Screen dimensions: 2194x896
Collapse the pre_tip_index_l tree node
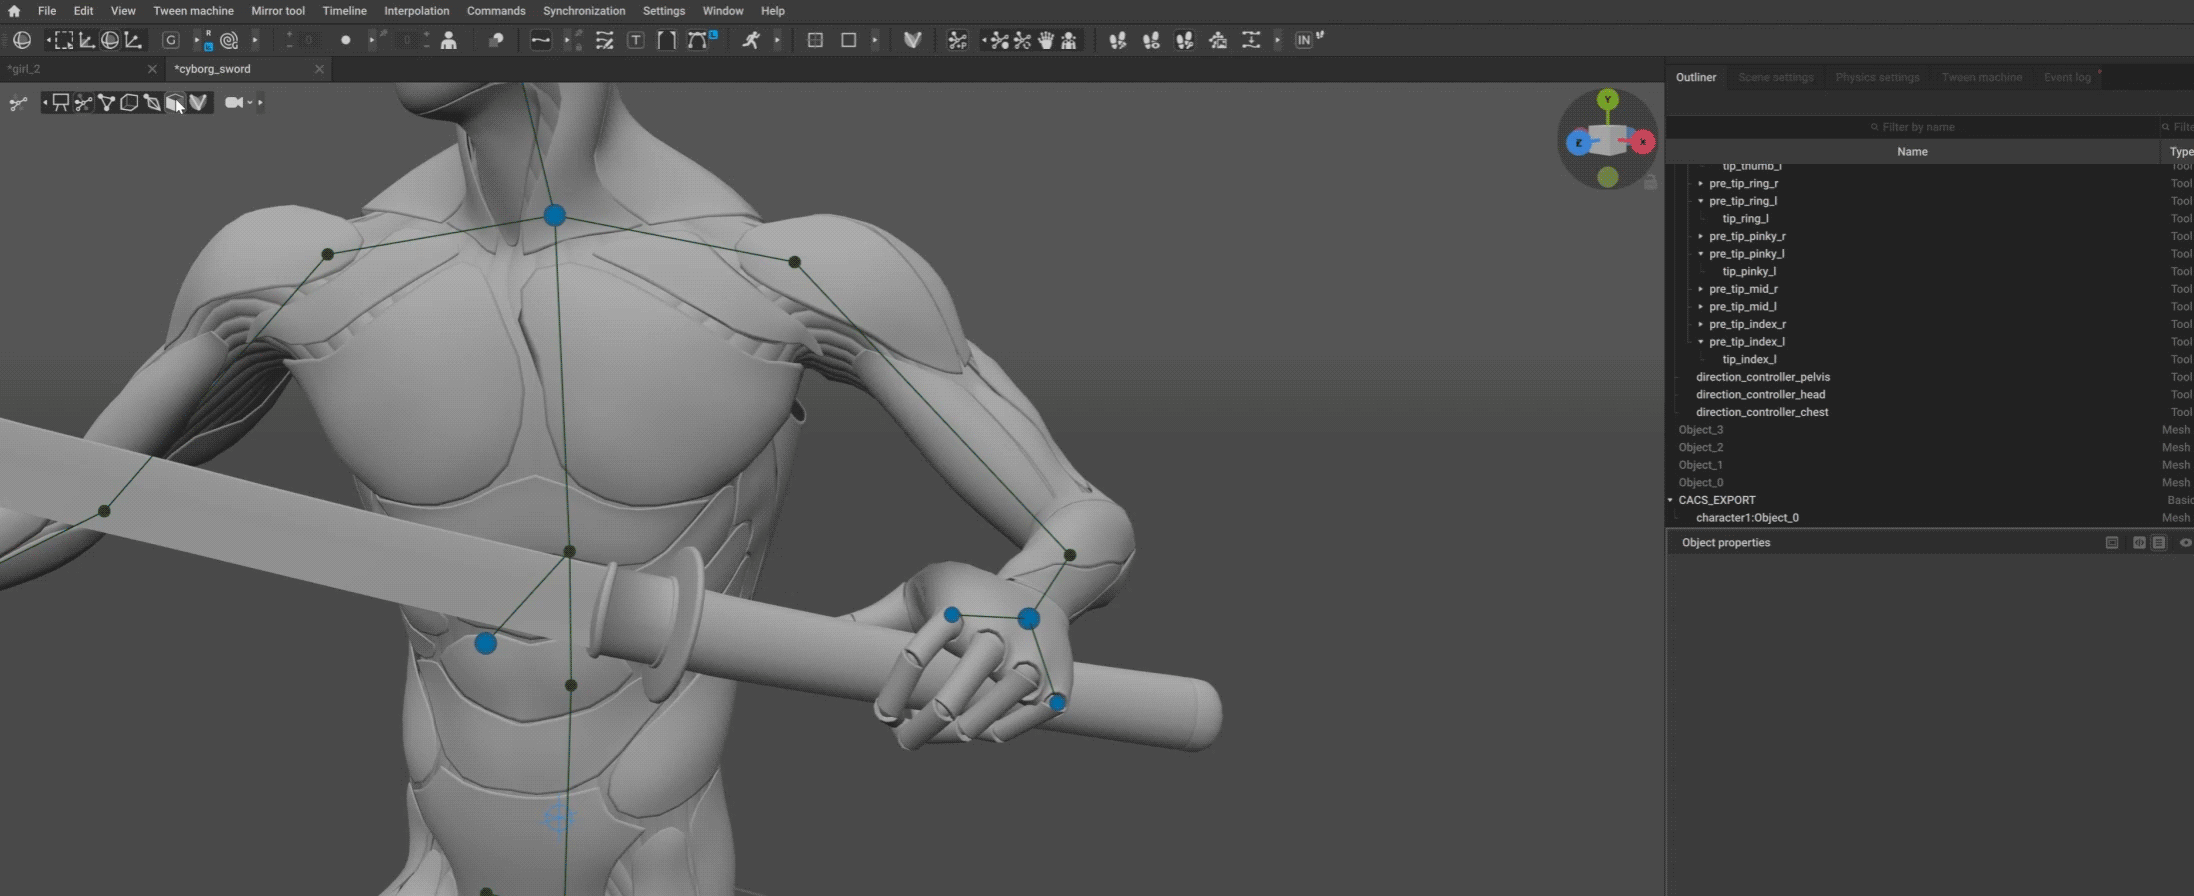(x=1700, y=342)
